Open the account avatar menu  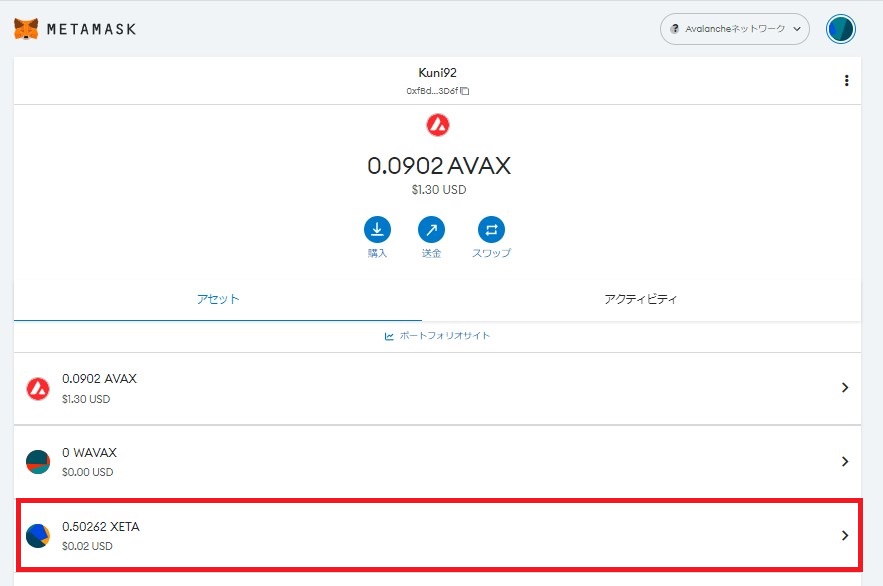click(840, 29)
